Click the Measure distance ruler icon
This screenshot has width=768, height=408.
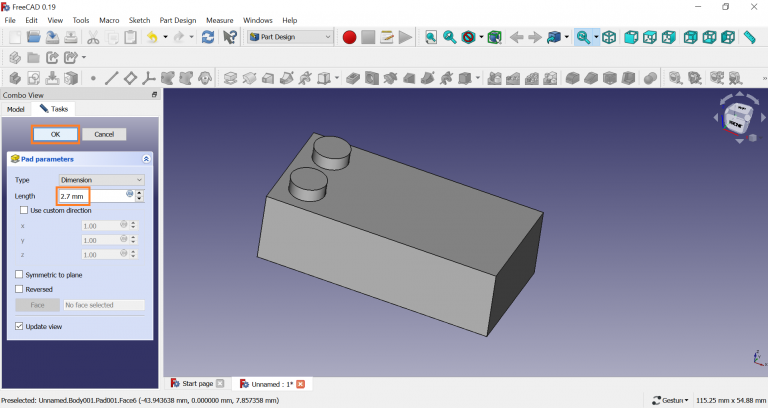pyautogui.click(x=749, y=37)
